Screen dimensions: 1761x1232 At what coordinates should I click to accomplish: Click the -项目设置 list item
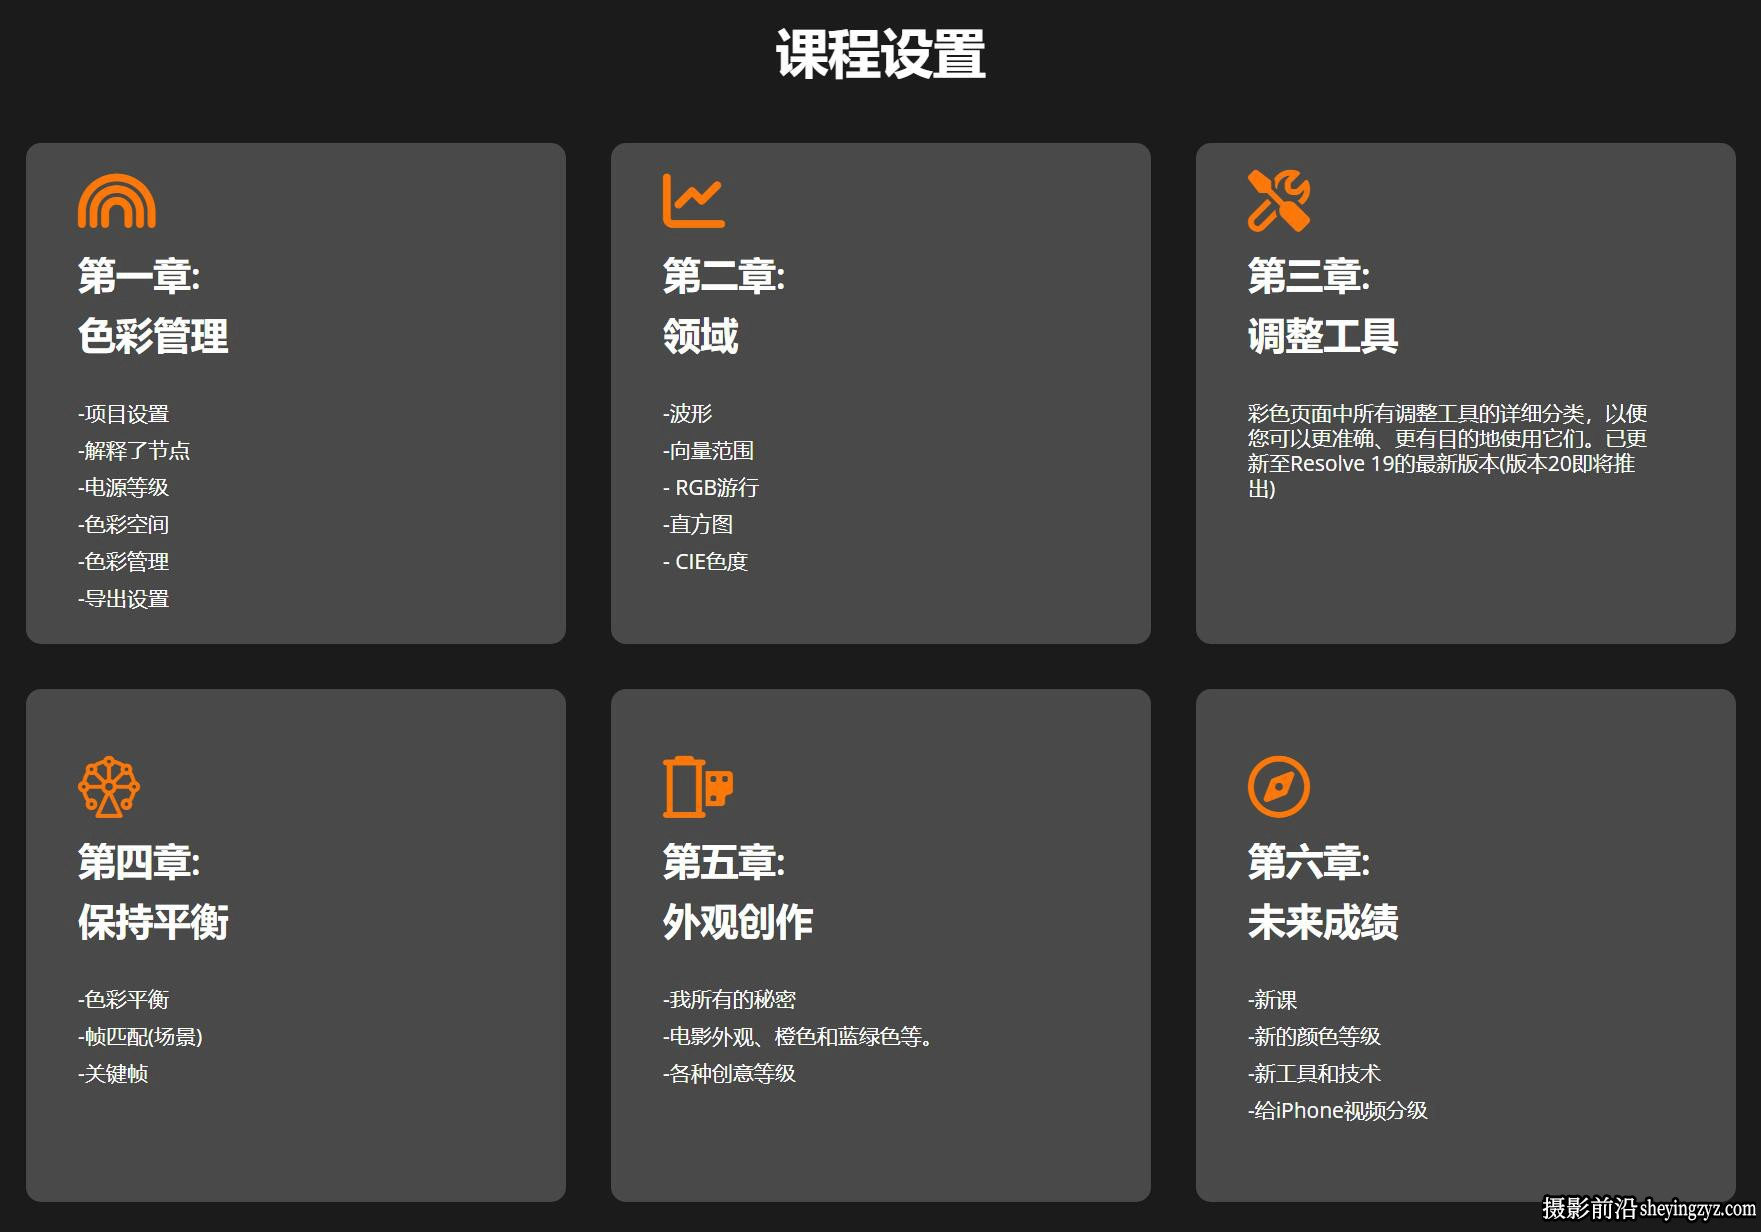pos(124,414)
